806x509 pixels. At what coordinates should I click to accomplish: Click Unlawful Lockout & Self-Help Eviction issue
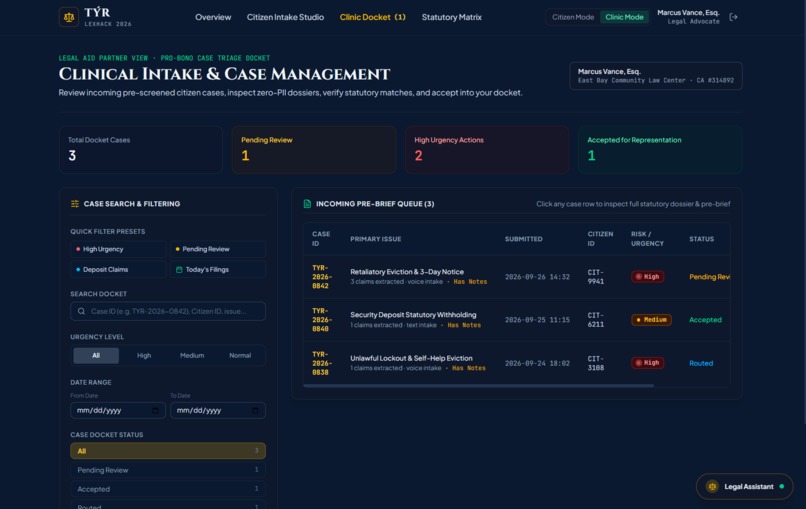point(411,358)
